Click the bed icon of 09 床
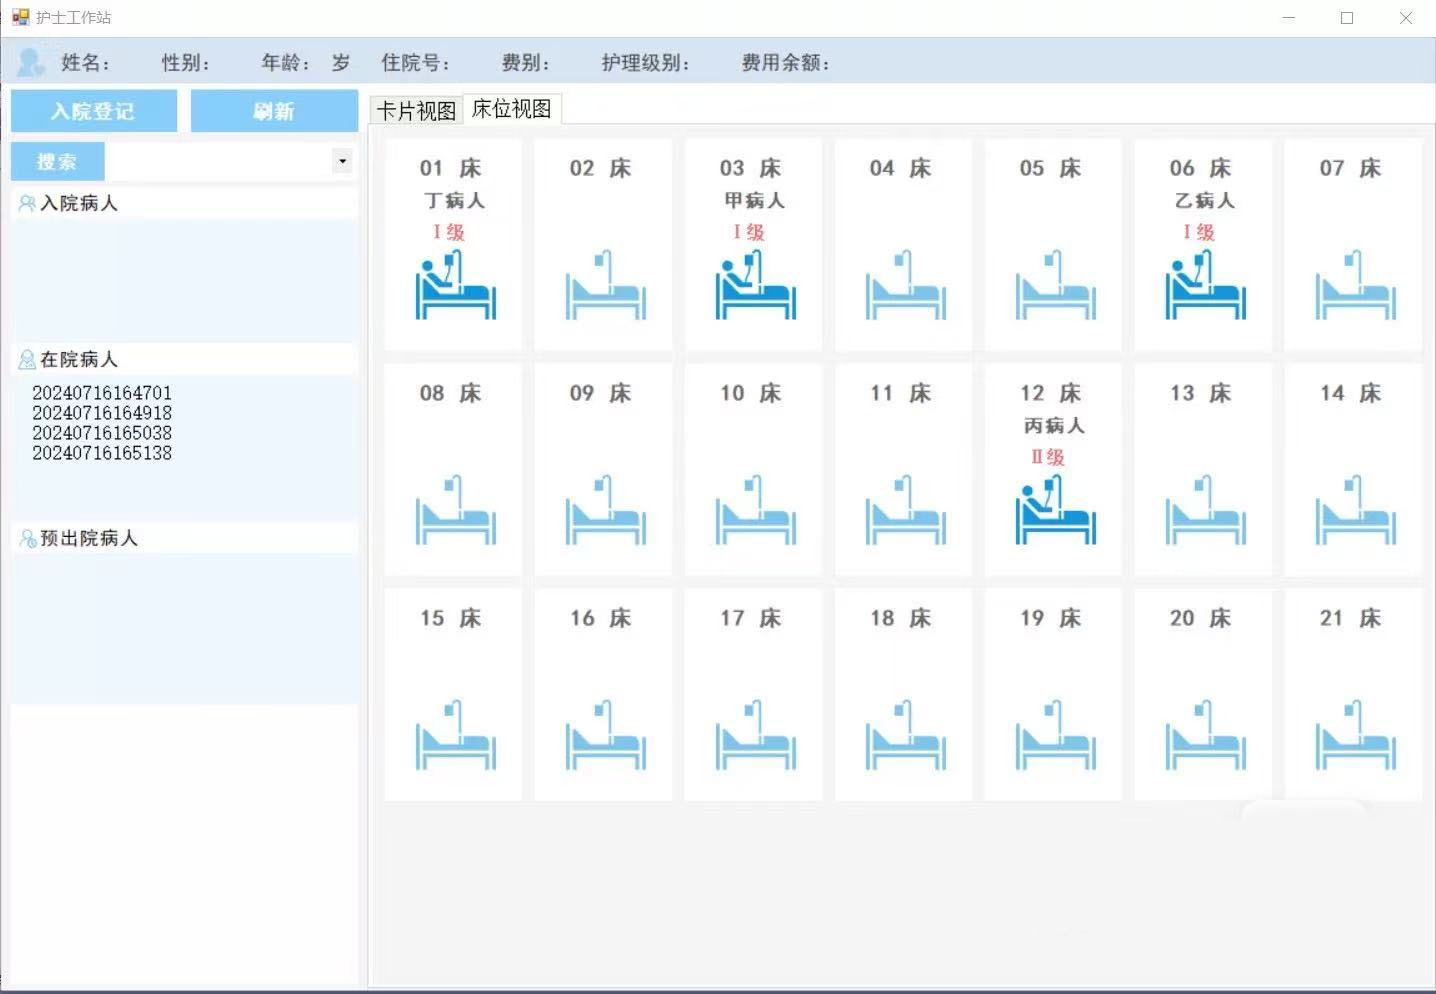Viewport: 1436px width, 994px height. [605, 510]
